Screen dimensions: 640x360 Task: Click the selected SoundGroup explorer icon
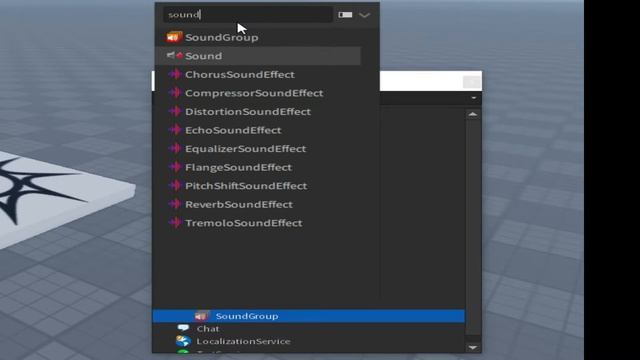[202, 316]
